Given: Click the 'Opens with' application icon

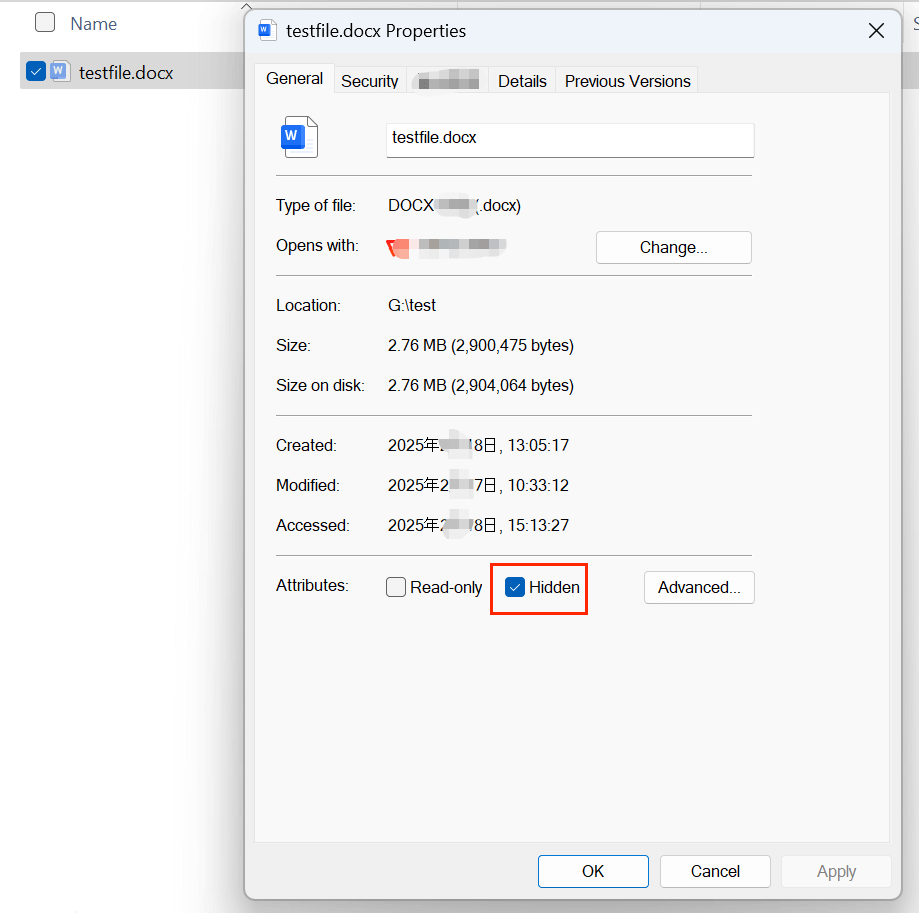Looking at the screenshot, I should tap(398, 247).
